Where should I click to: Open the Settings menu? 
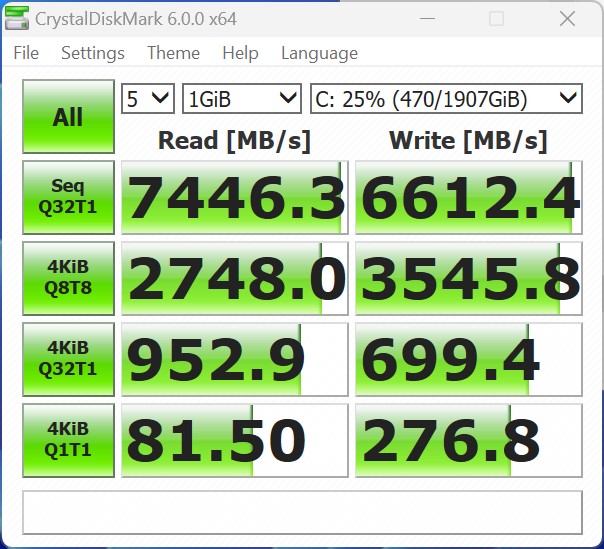93,53
